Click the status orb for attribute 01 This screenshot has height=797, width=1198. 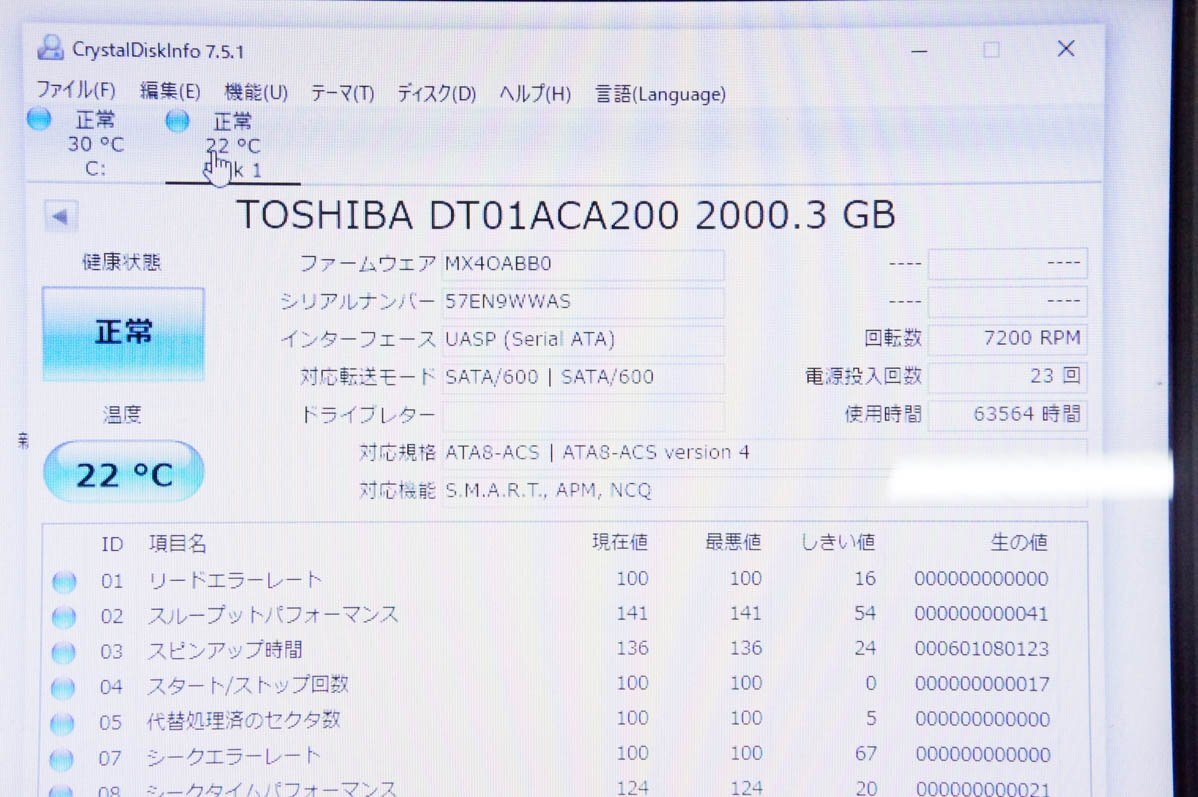coord(64,582)
